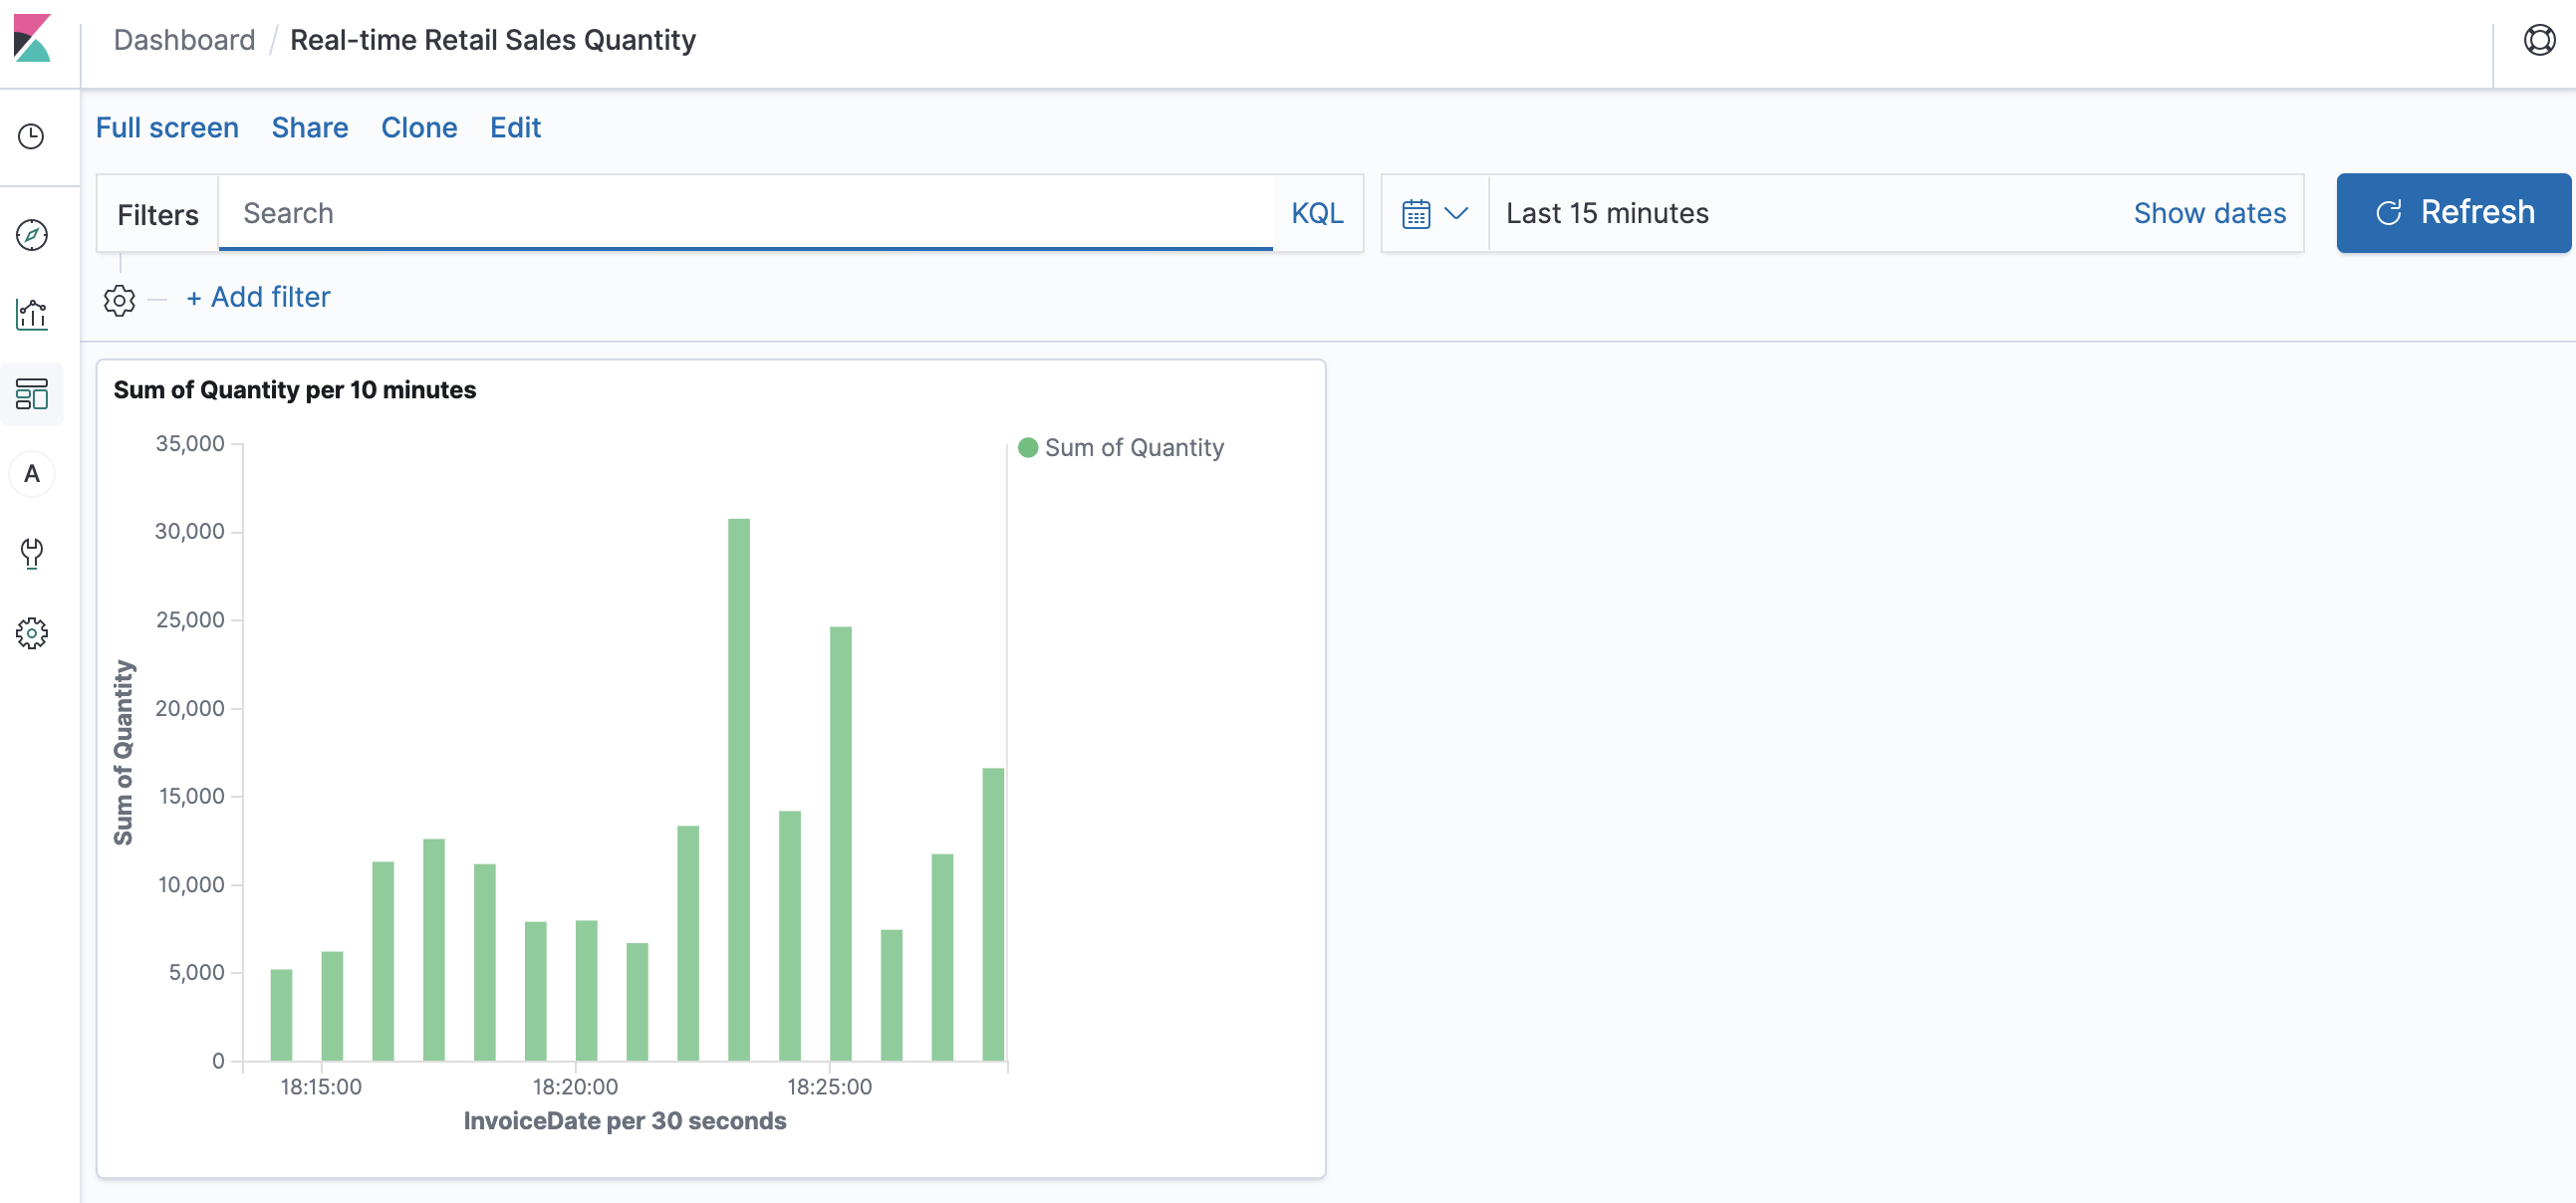The height and width of the screenshot is (1203, 2576).
Task: Expand the calendar quick time menu
Action: (x=1434, y=213)
